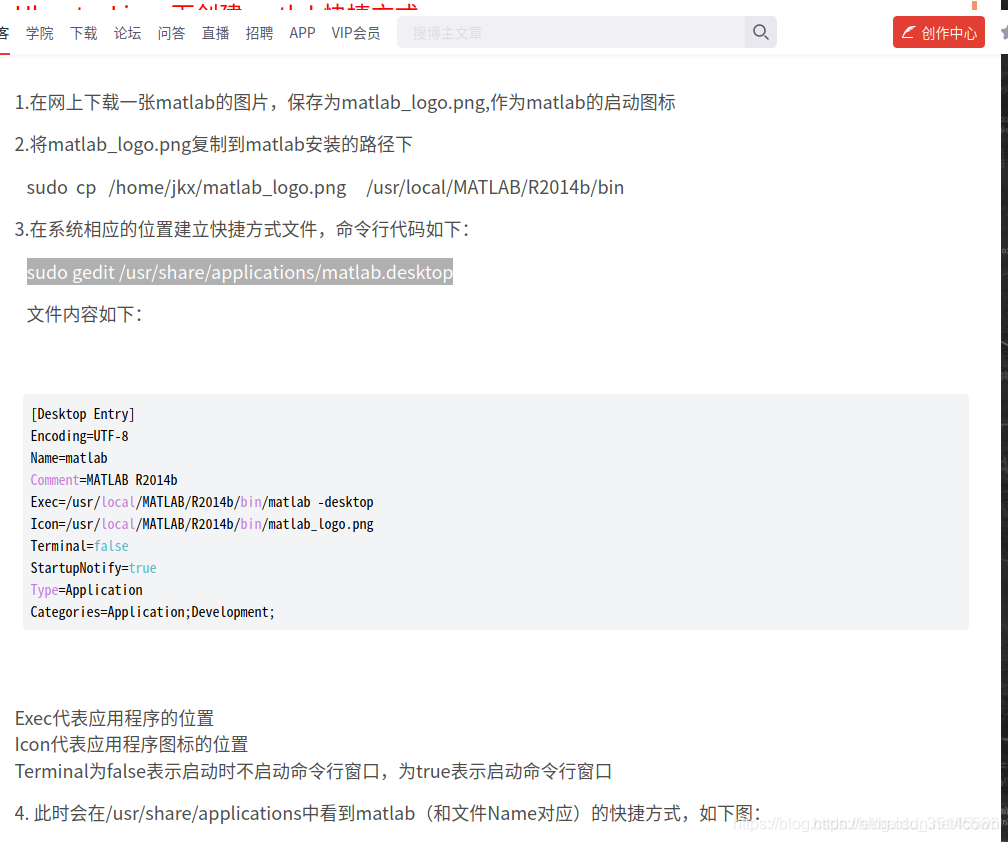Image resolution: width=1008 pixels, height=842 pixels.
Task: Click step 3 sentence 在系统相应的位置建立快捷方式文件
Action: click(243, 229)
